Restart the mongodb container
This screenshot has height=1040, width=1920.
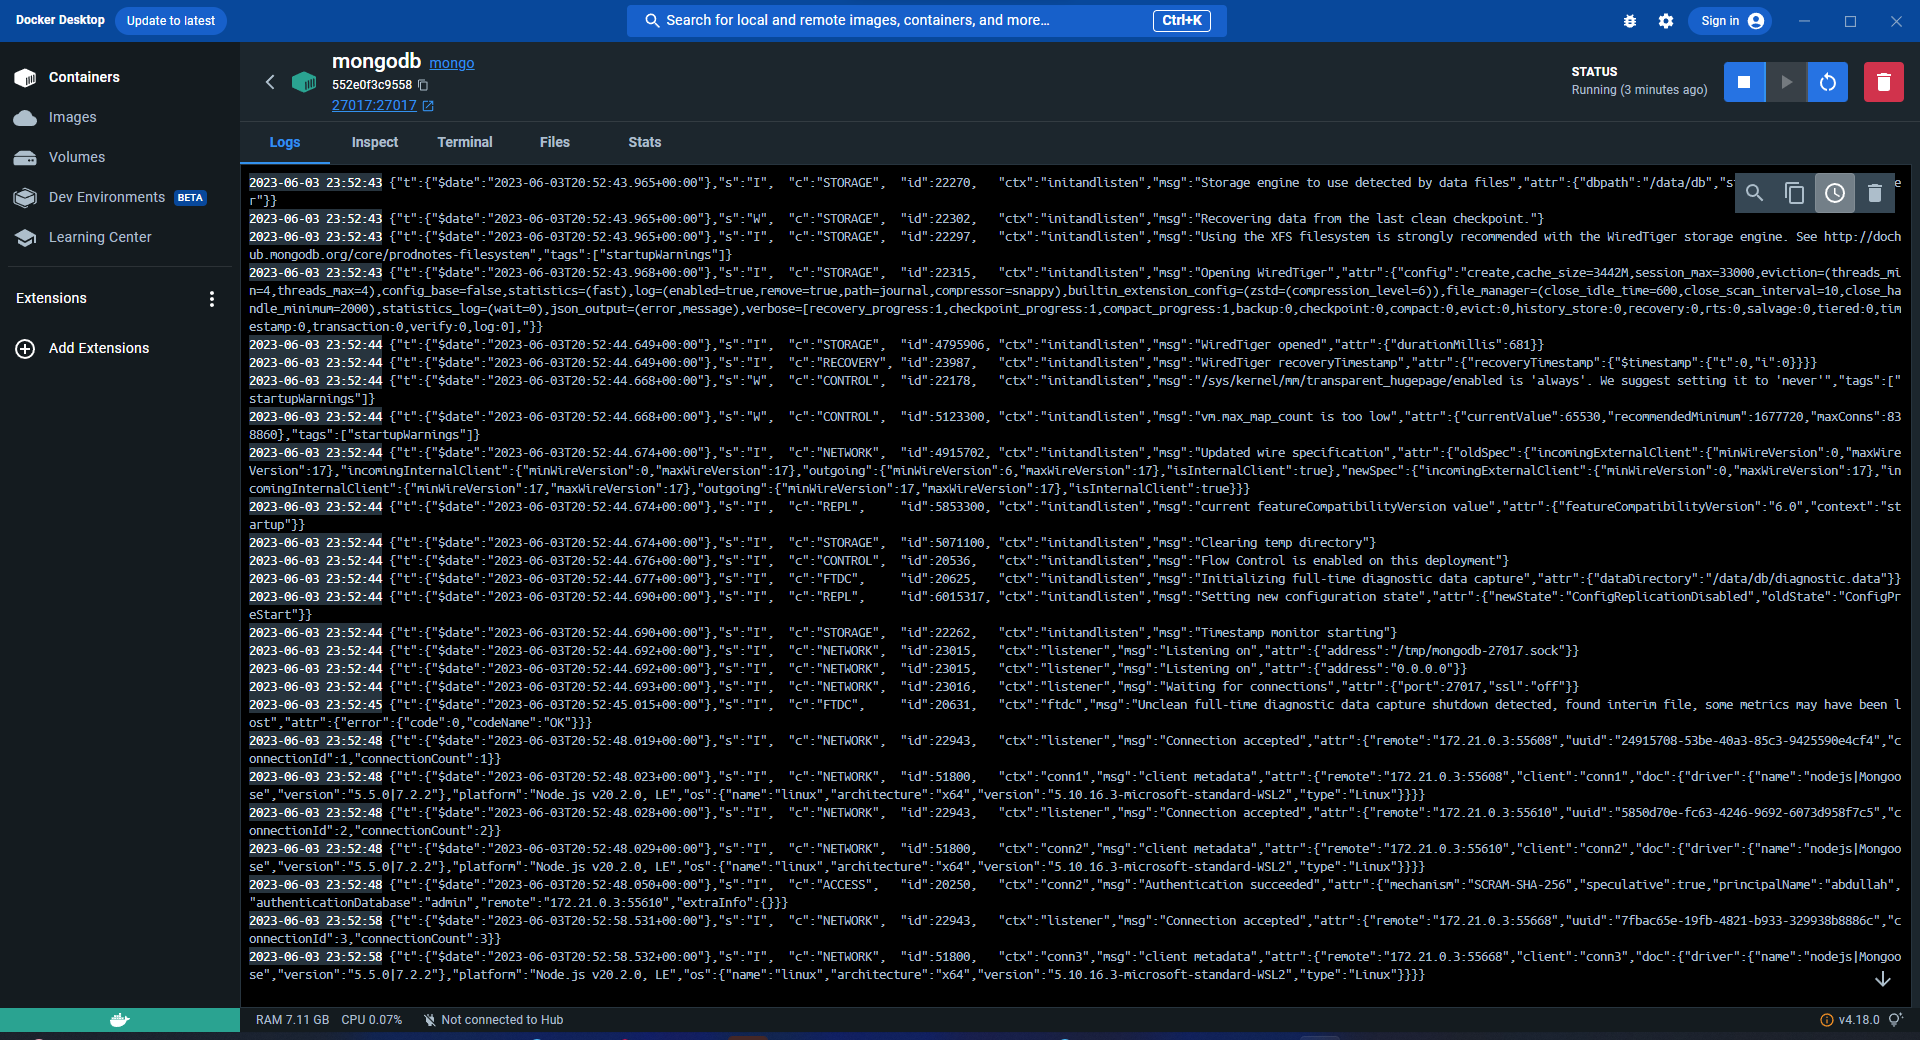(x=1827, y=82)
